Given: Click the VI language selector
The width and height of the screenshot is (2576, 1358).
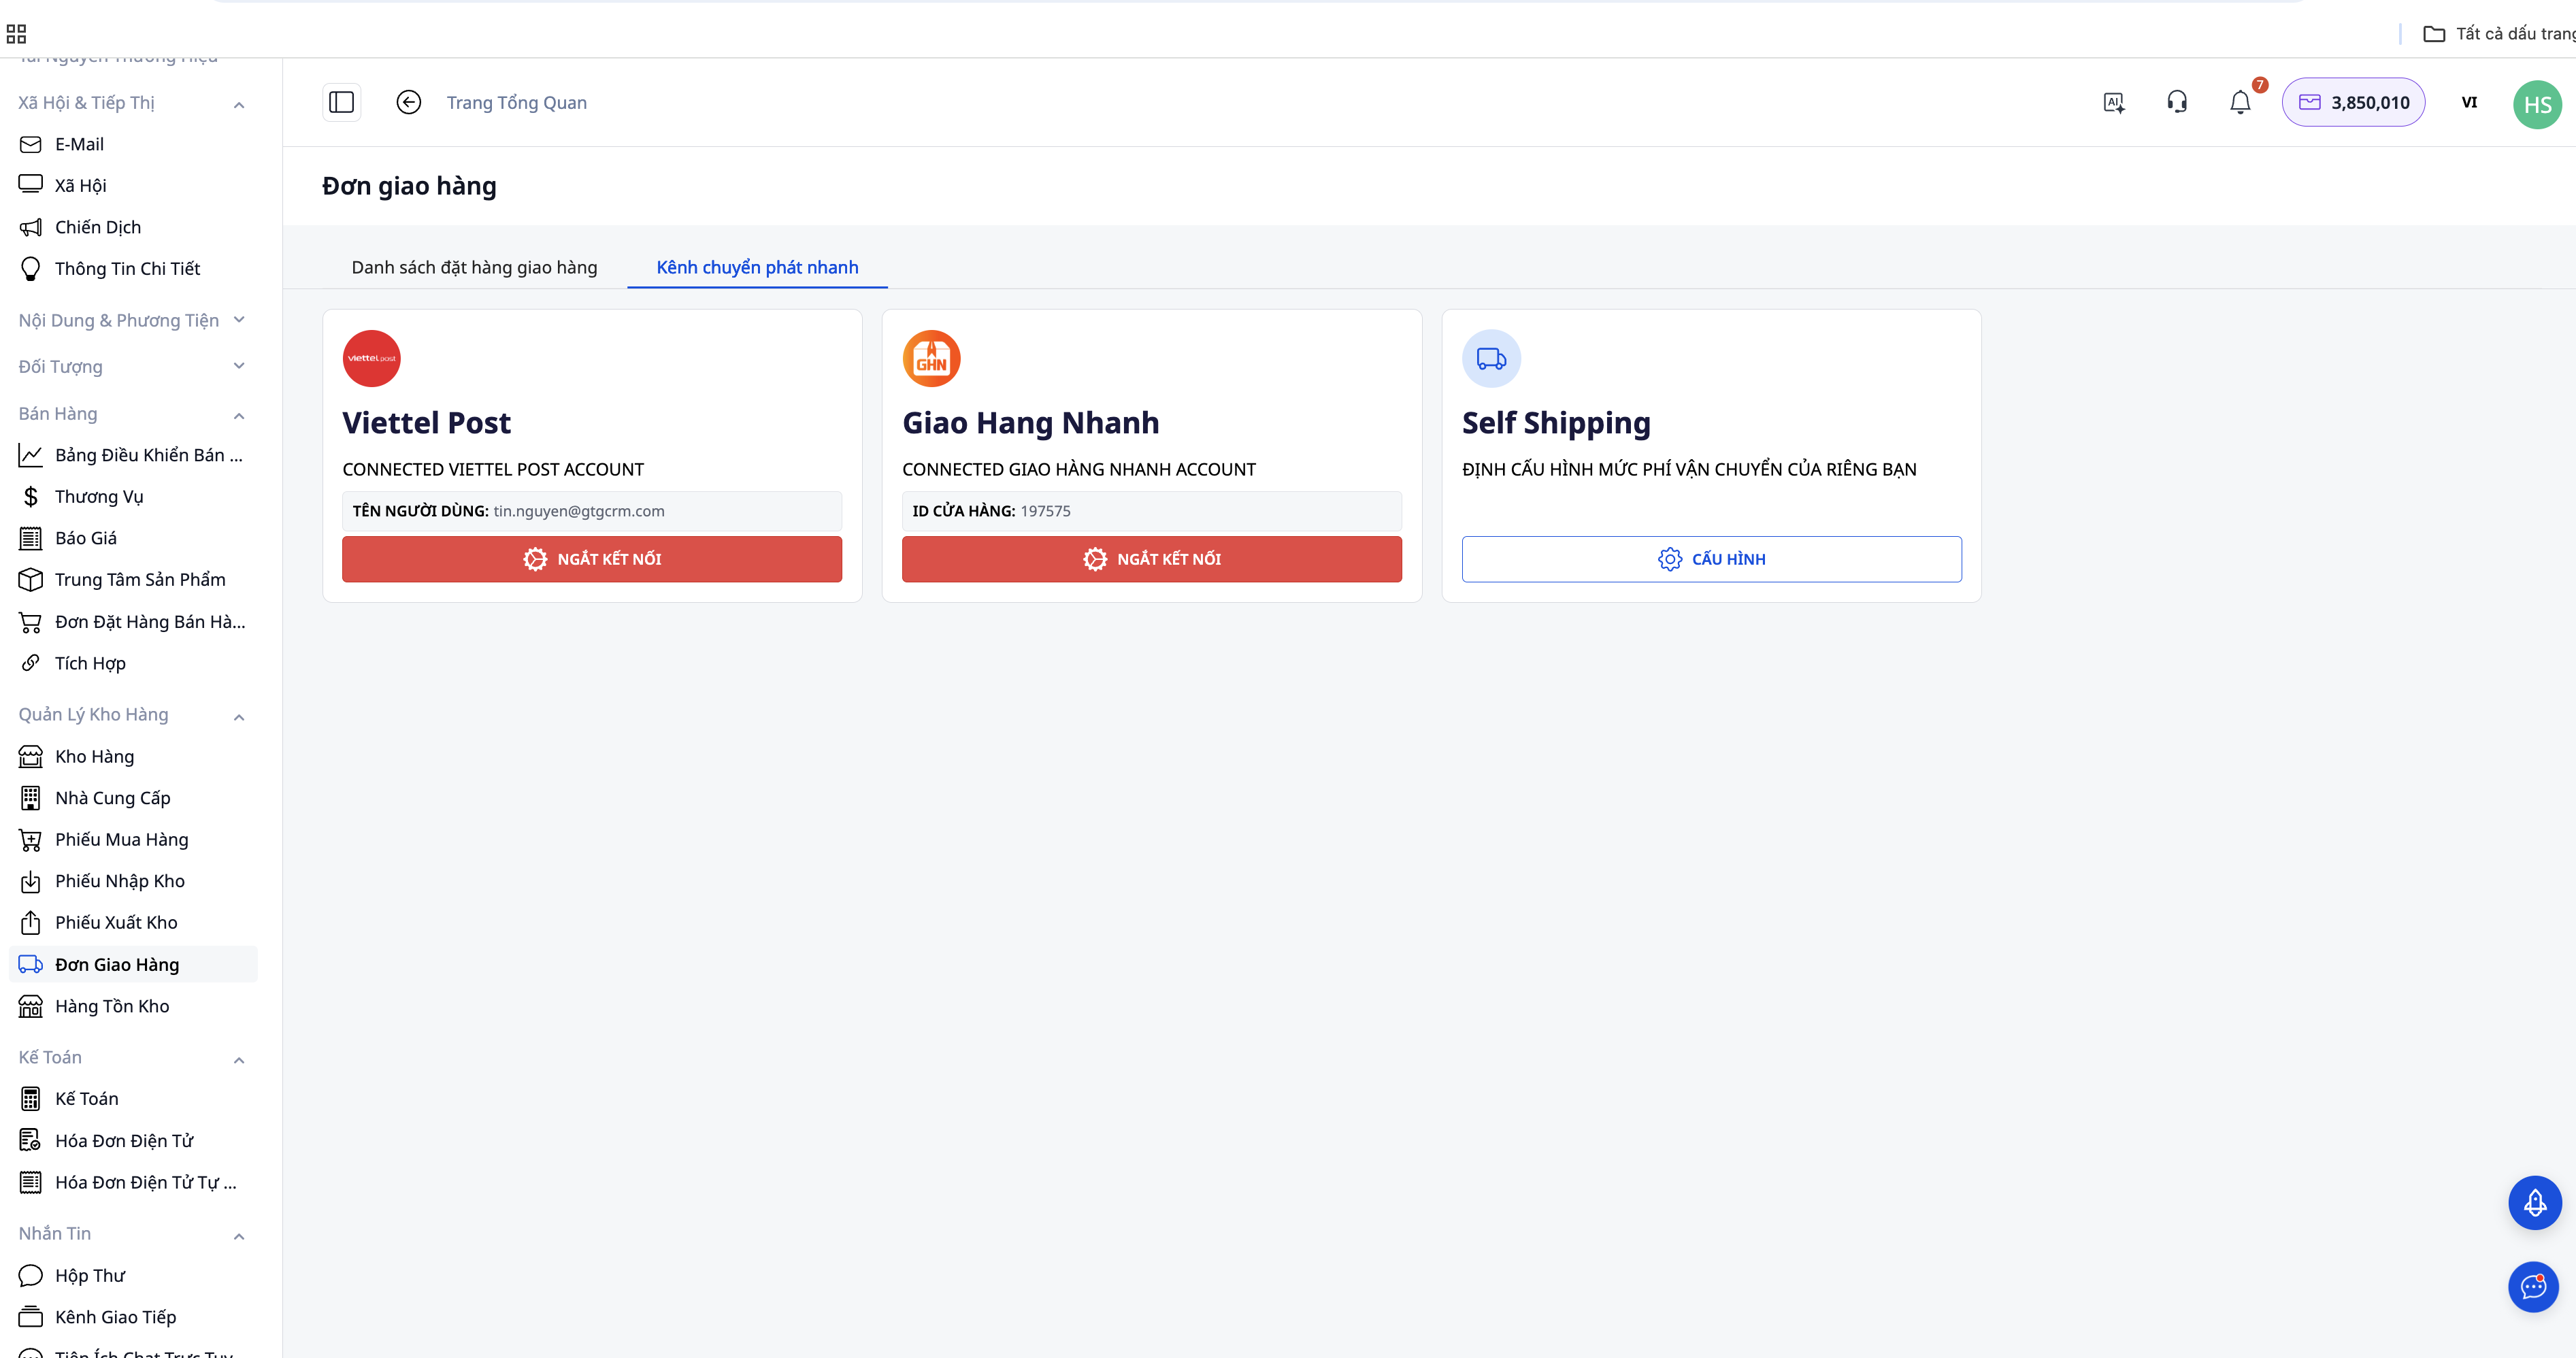Looking at the screenshot, I should click(2469, 102).
